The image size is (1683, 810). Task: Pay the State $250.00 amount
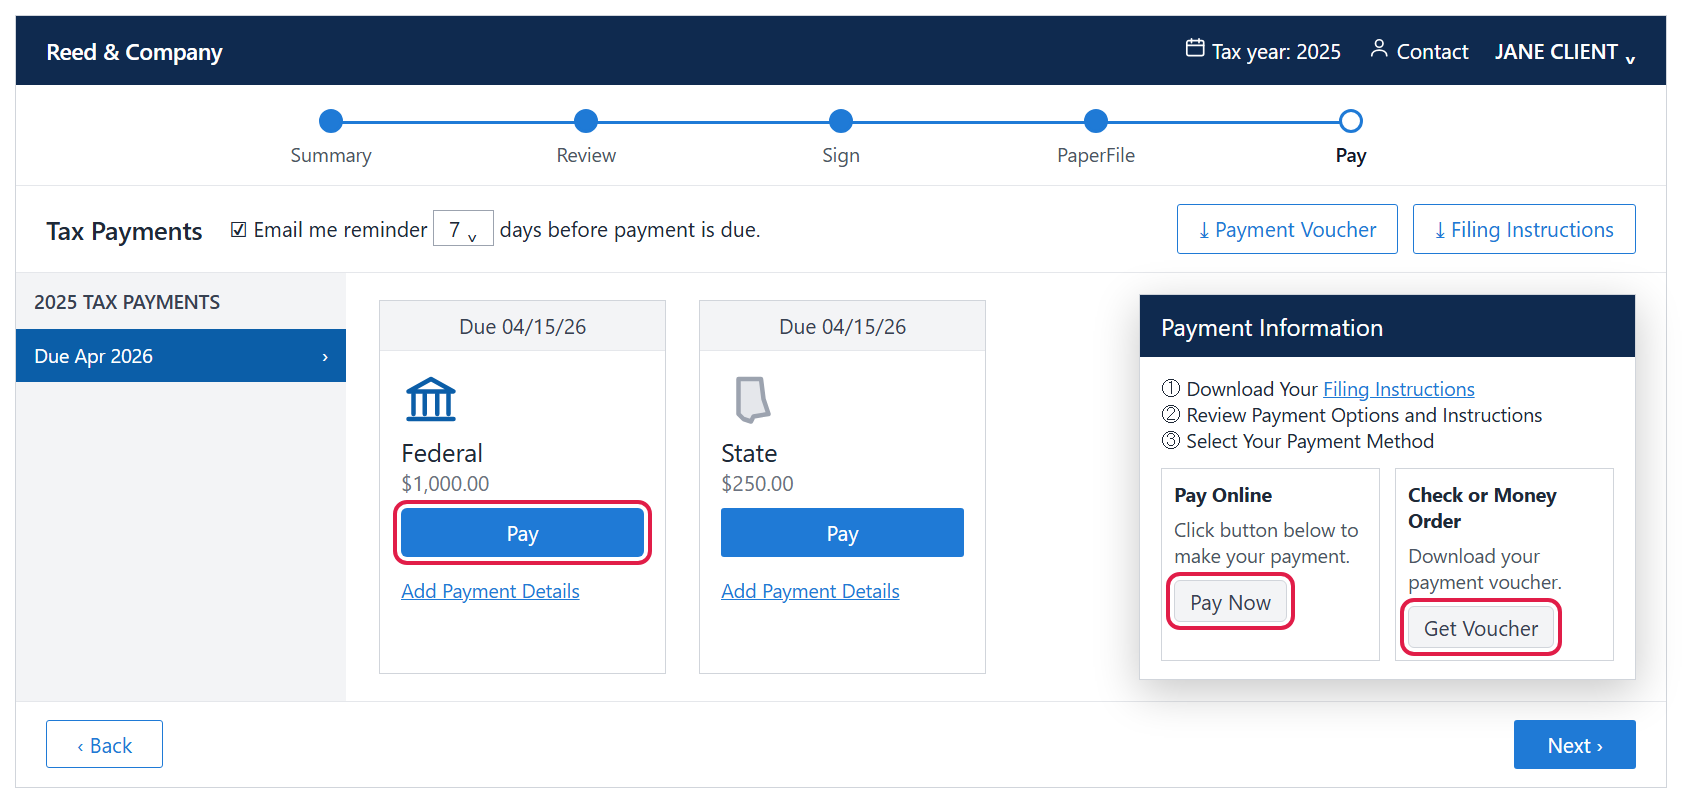tap(842, 533)
